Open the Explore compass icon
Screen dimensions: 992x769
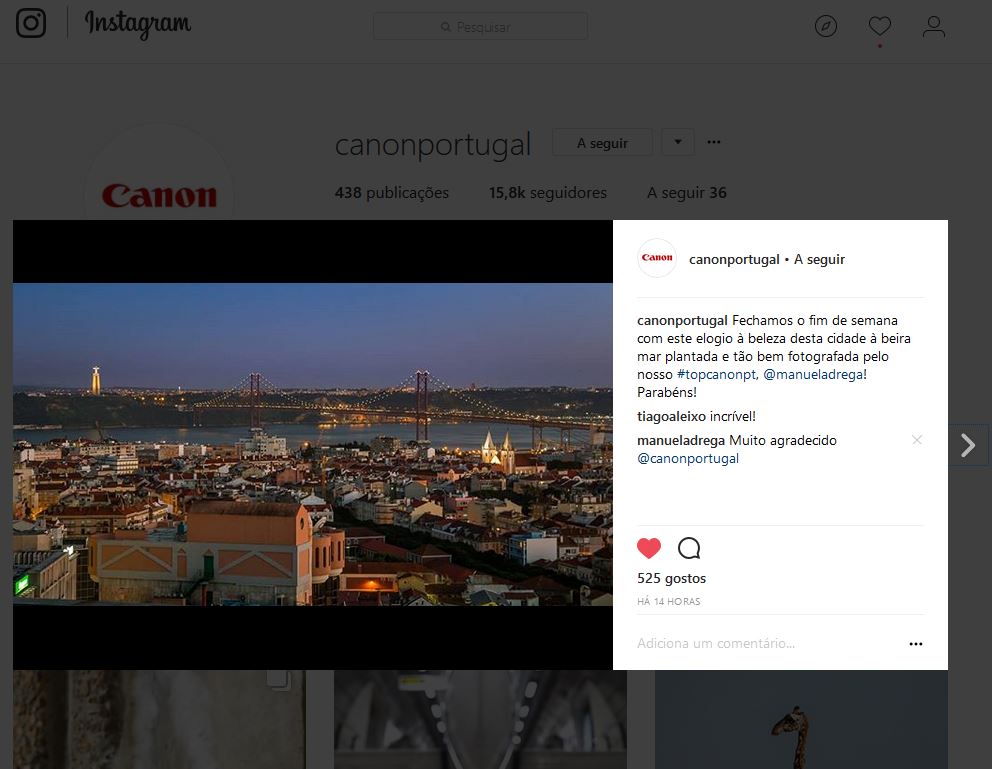[826, 26]
